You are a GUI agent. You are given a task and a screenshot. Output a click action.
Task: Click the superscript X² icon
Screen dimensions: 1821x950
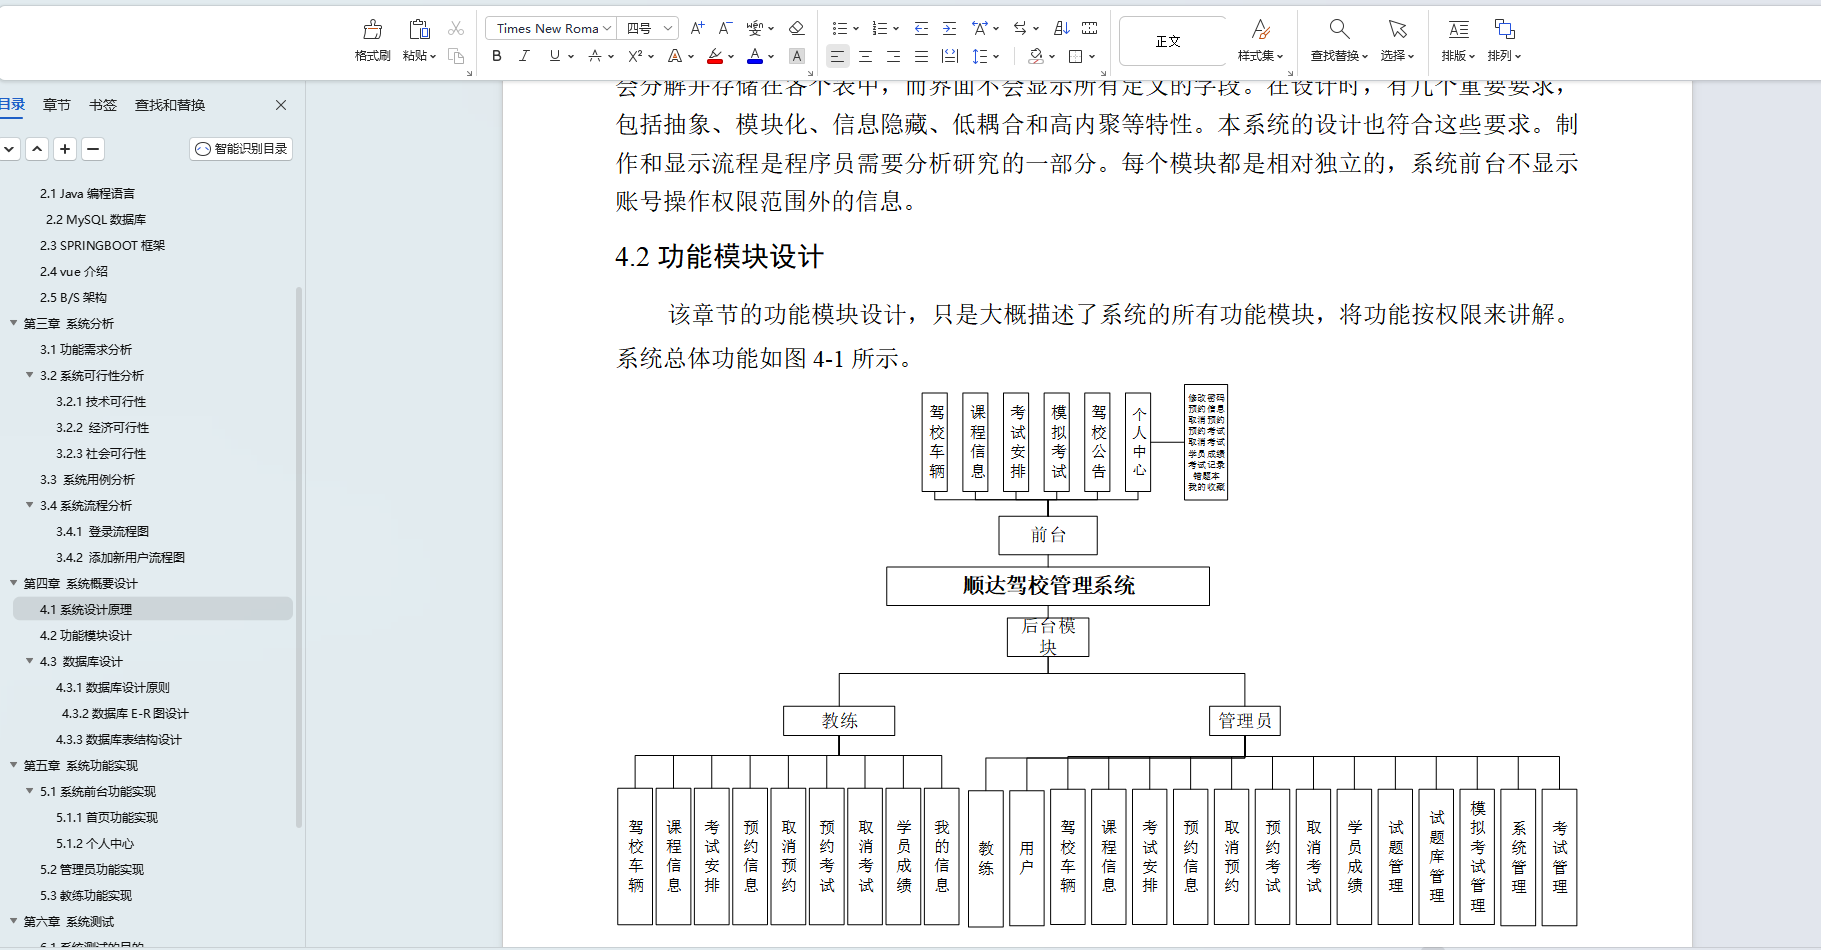[x=635, y=56]
